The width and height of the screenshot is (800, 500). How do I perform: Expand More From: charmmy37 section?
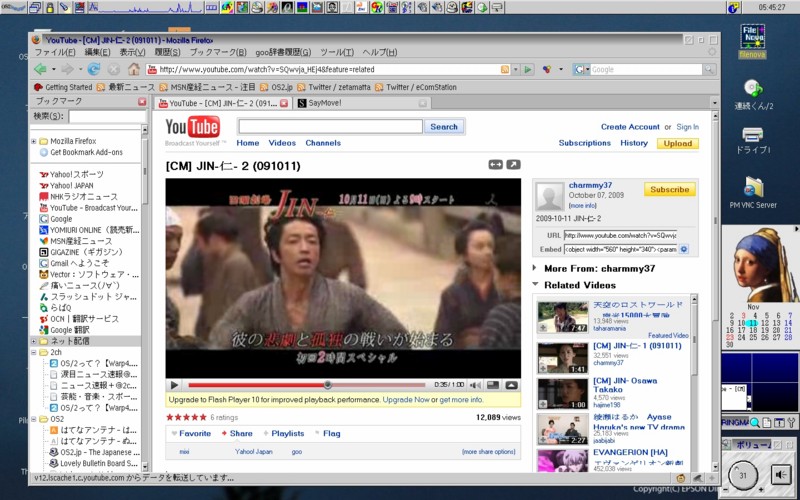pyautogui.click(x=534, y=268)
